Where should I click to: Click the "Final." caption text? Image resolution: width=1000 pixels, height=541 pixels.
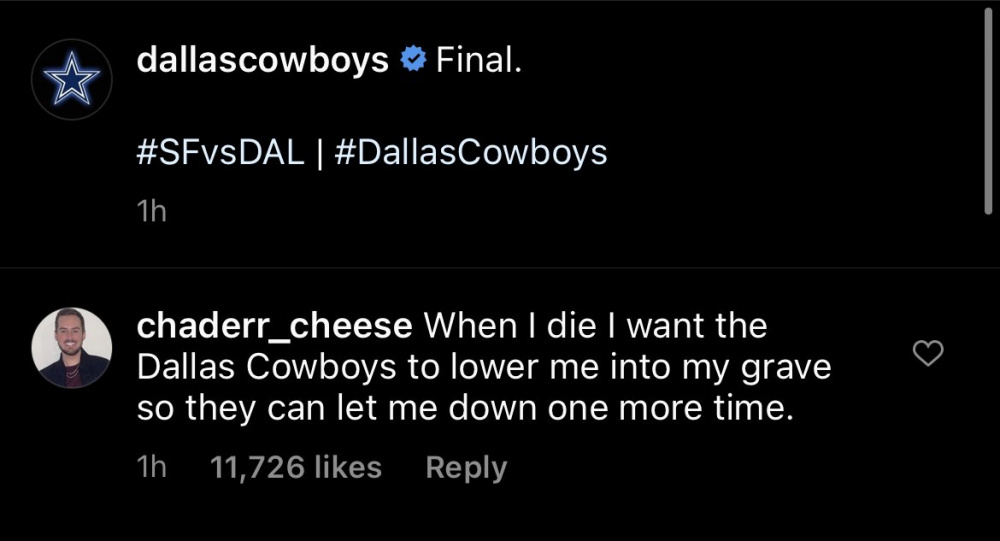(478, 62)
